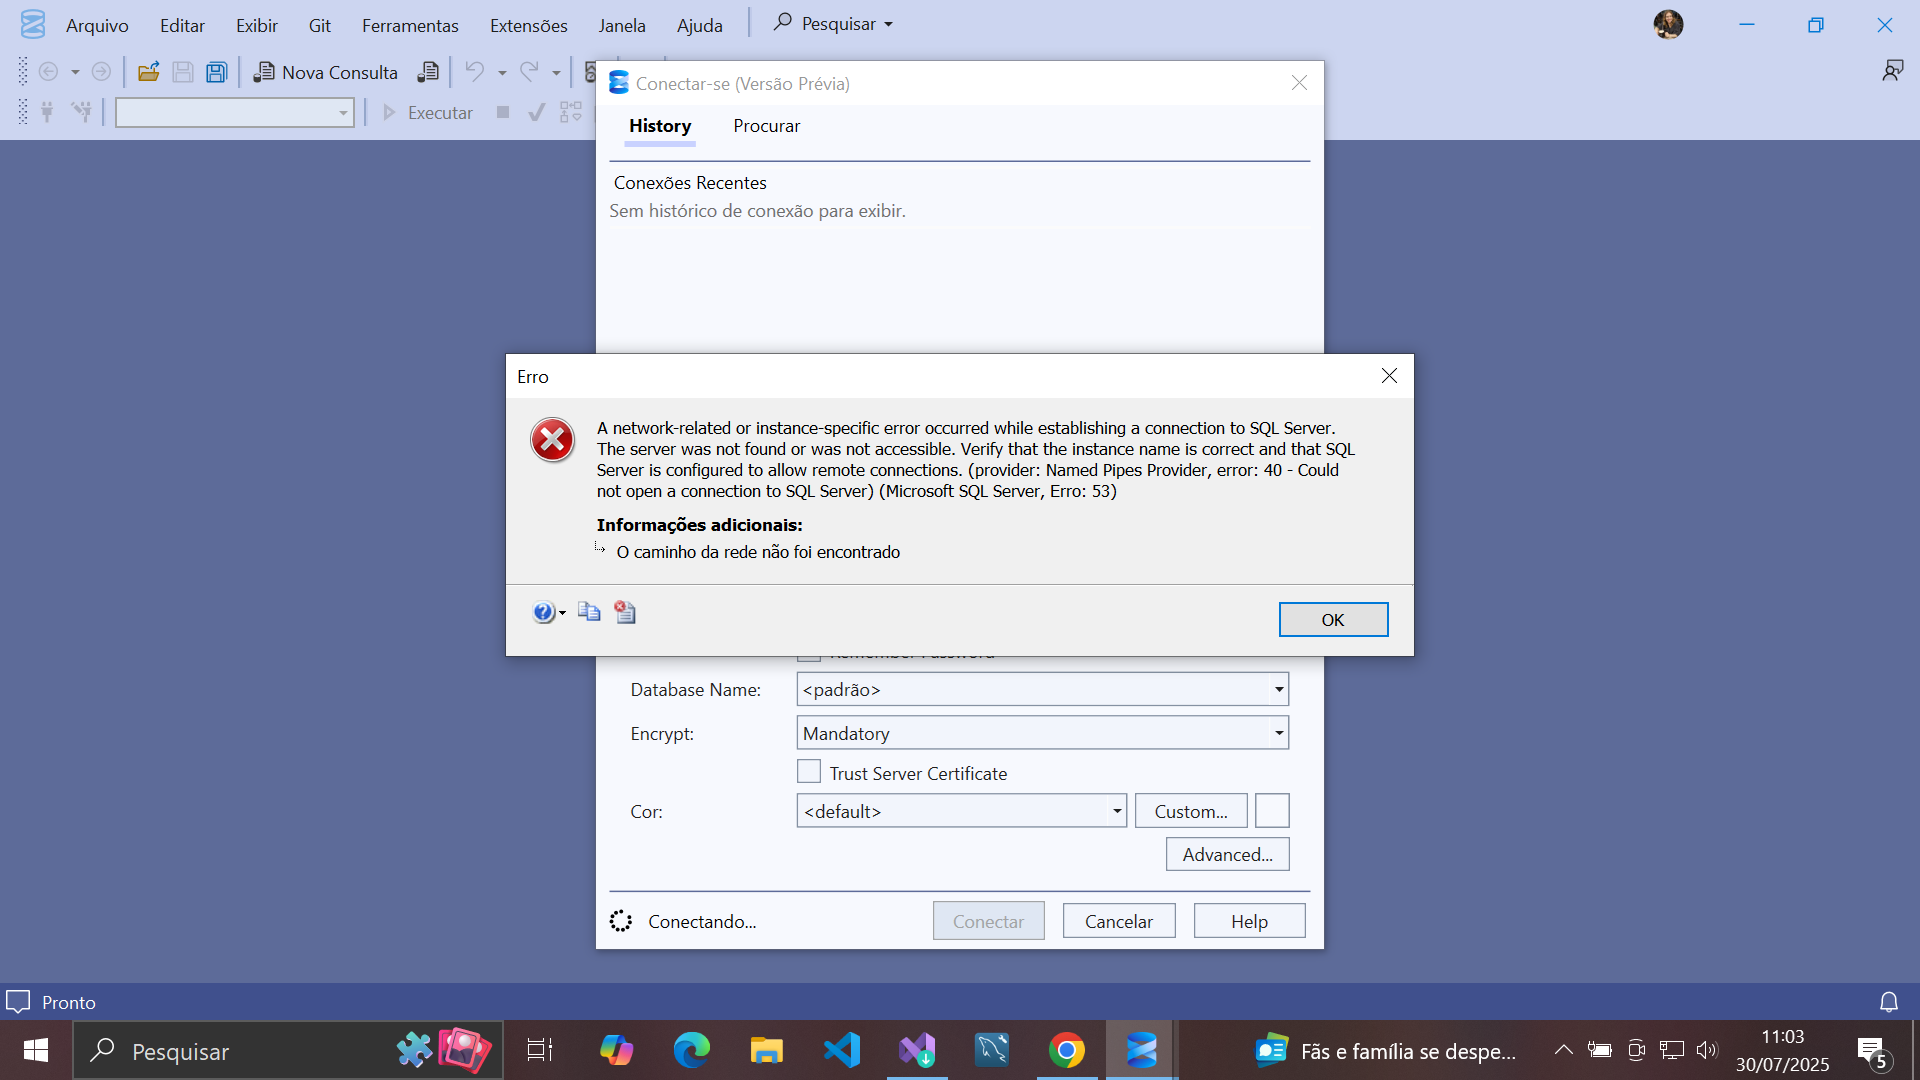Open the Cor default dropdown
This screenshot has width=1920, height=1080.
(961, 811)
